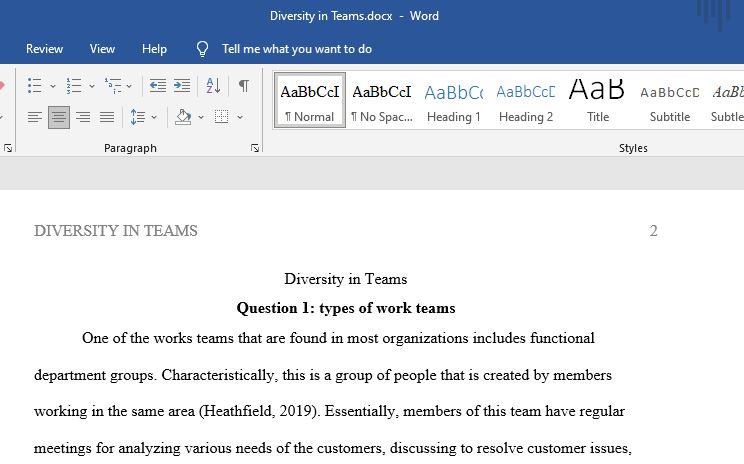Apply the Title style
Image resolution: width=744 pixels, height=464 pixels.
coord(597,100)
